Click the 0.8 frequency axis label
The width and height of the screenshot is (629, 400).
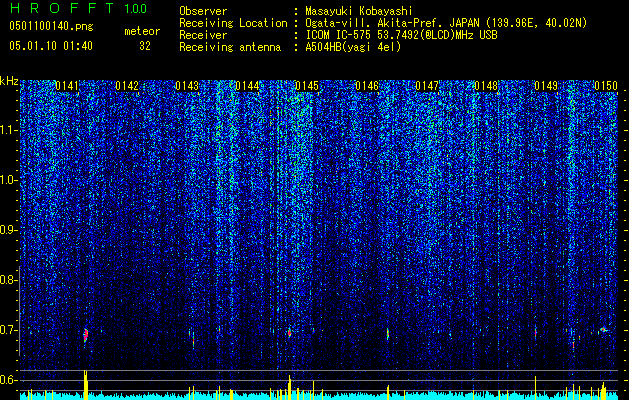pyautogui.click(x=8, y=280)
